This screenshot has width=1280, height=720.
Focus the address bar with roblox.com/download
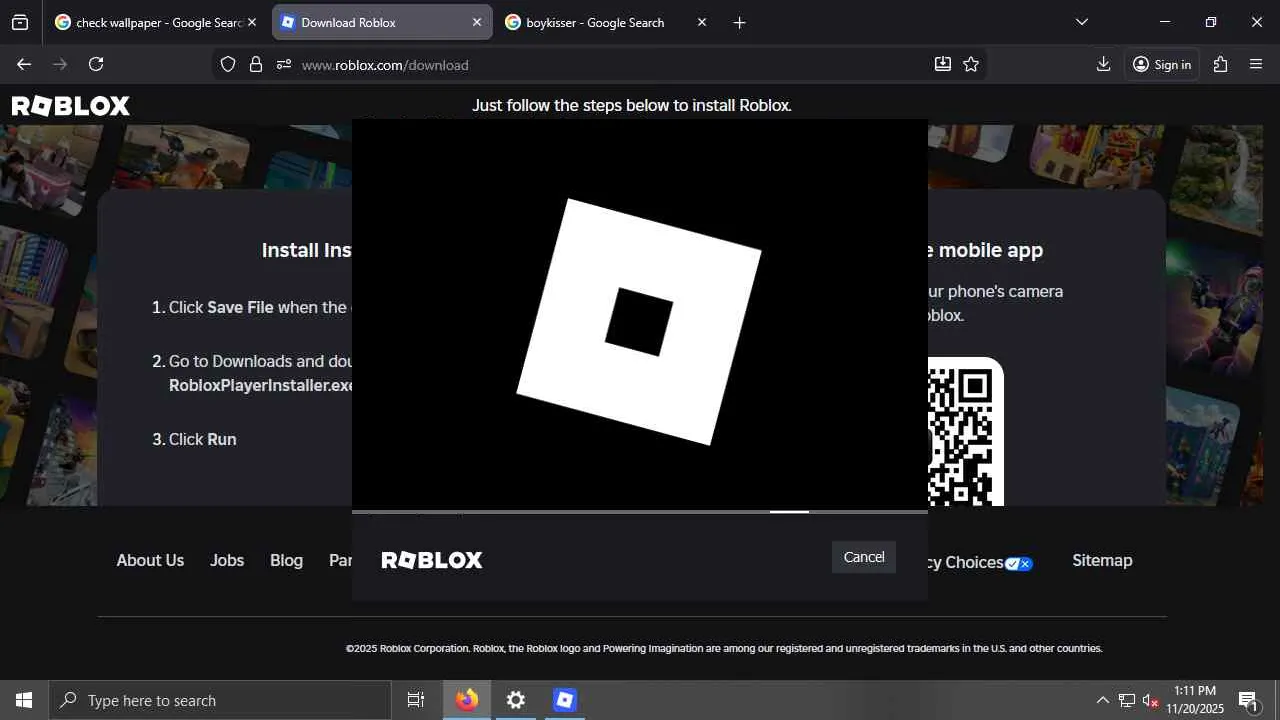pos(600,64)
